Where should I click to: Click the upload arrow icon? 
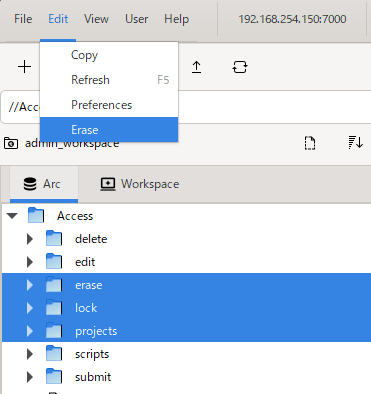(x=197, y=67)
